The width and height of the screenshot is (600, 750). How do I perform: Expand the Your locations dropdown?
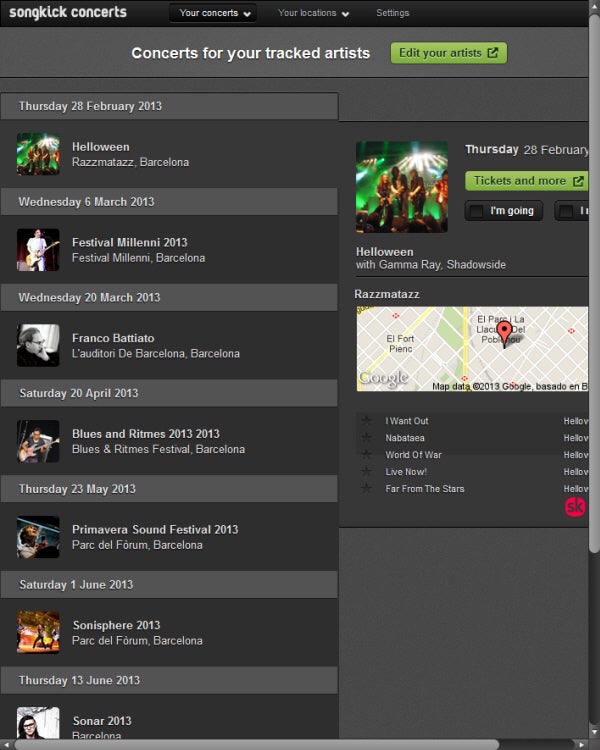(313, 13)
